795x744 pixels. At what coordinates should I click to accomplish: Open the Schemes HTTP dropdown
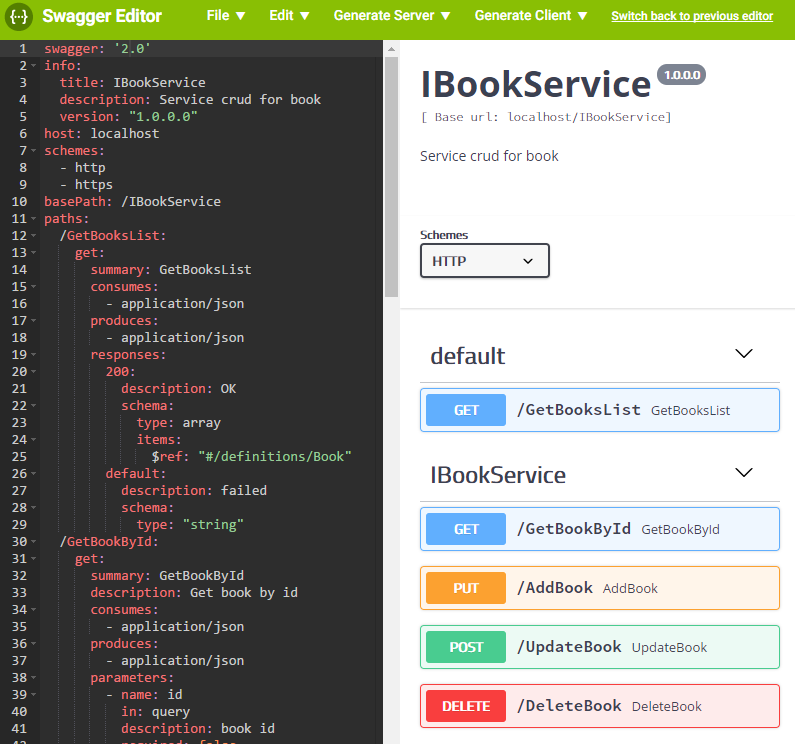pos(485,261)
